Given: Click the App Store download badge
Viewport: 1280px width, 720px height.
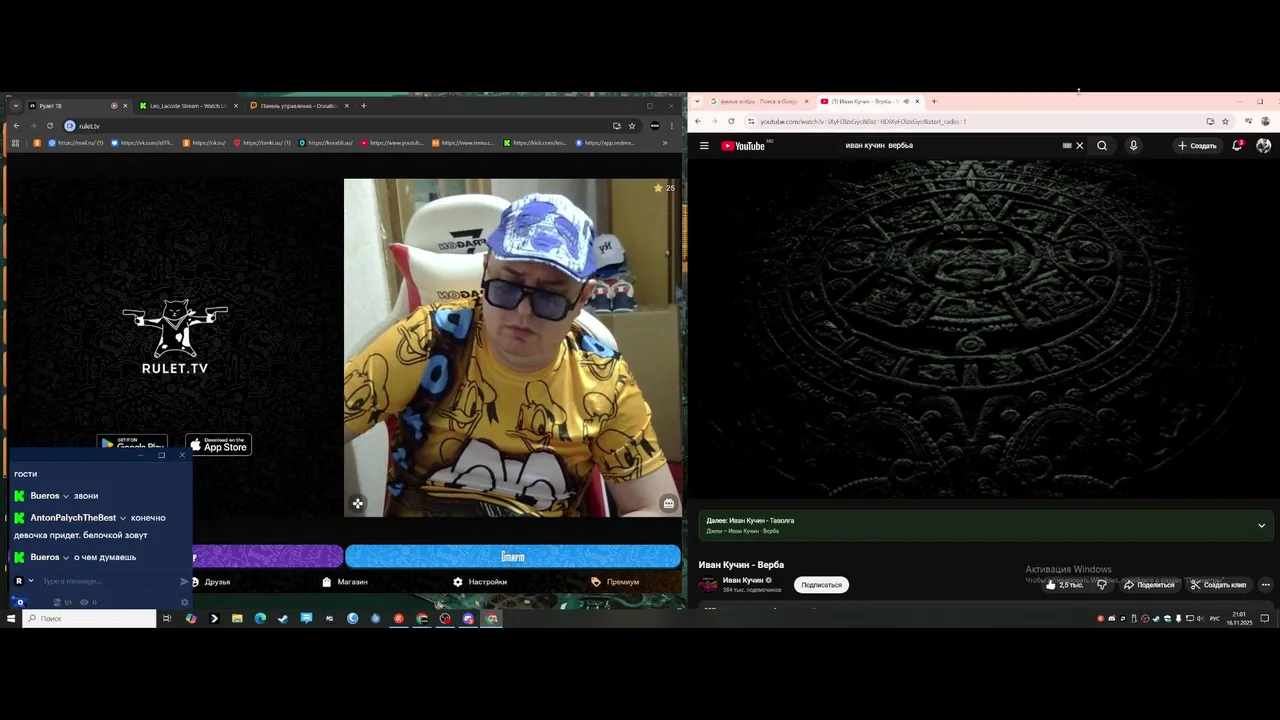Looking at the screenshot, I should tap(219, 445).
